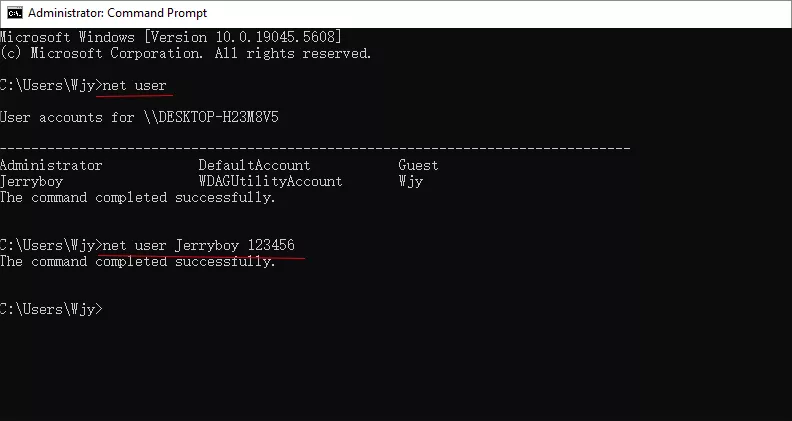Click the first "net user" command
The image size is (792, 421).
pyautogui.click(x=135, y=85)
